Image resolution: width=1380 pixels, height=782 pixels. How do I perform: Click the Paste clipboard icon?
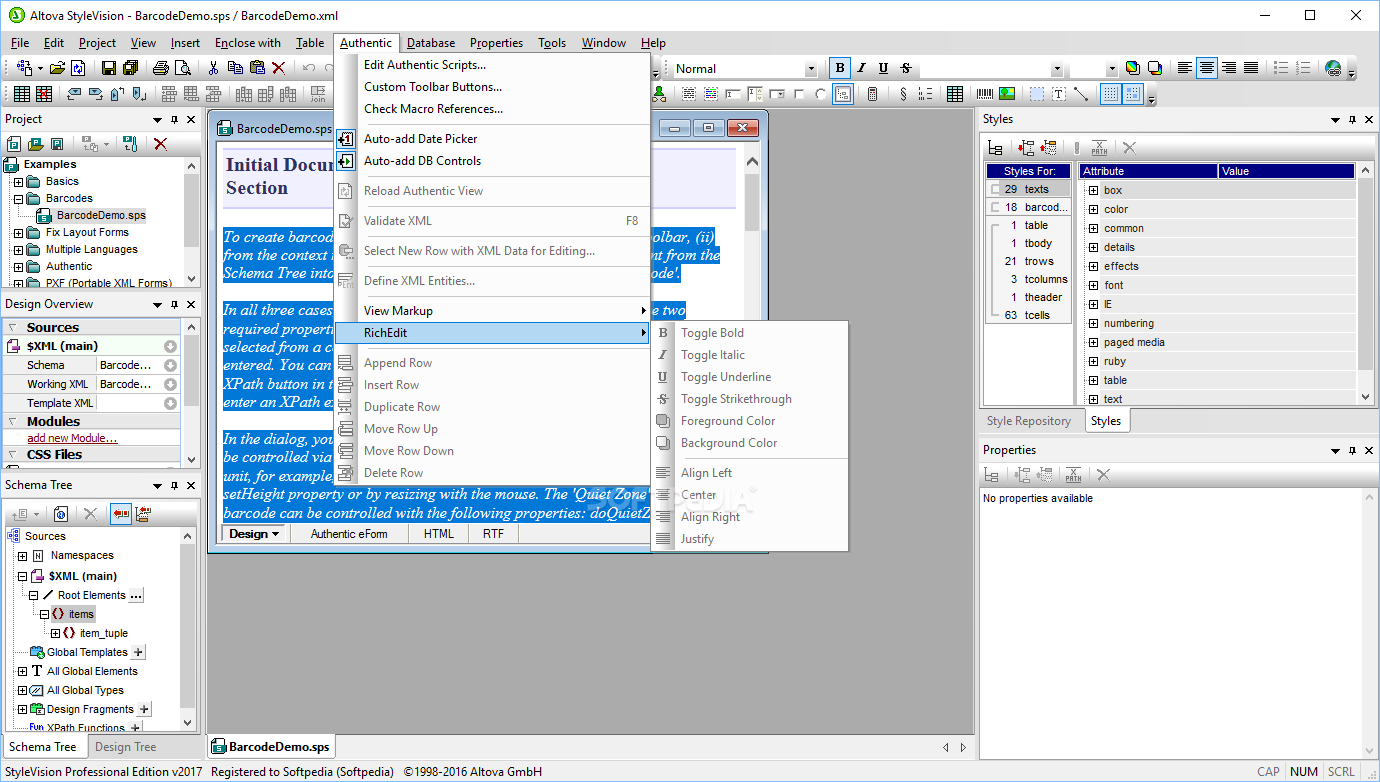pos(257,68)
